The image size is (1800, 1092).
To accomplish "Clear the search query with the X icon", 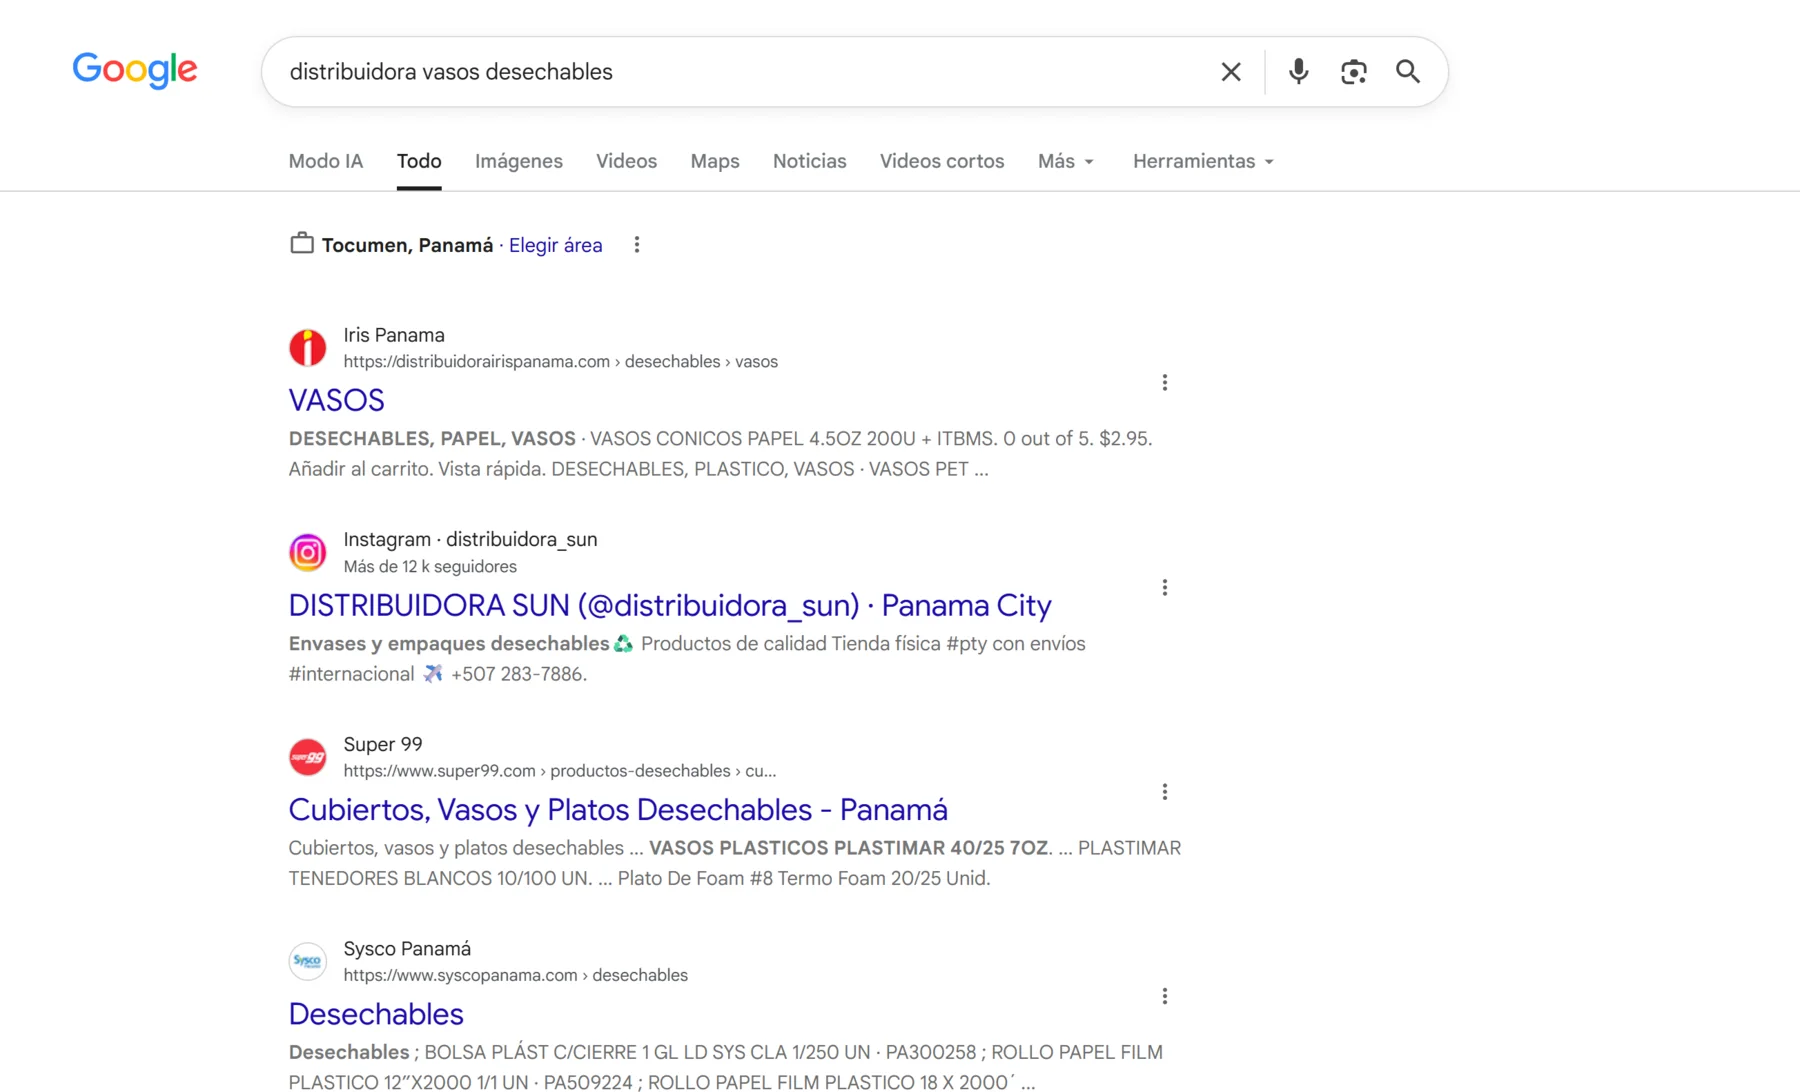I will point(1231,72).
